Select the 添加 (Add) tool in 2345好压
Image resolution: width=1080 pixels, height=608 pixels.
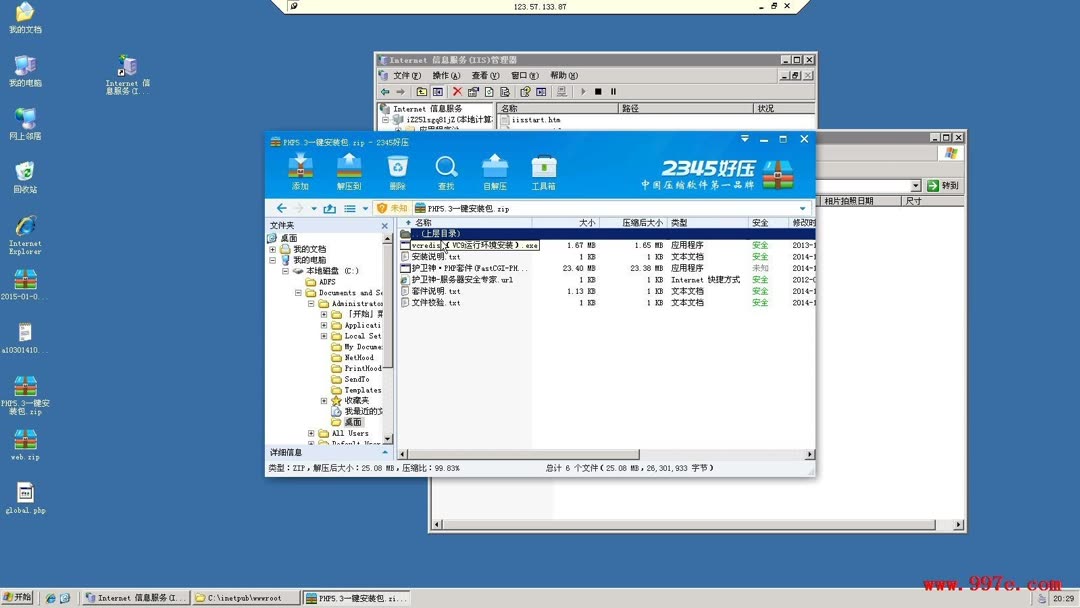pyautogui.click(x=300, y=170)
